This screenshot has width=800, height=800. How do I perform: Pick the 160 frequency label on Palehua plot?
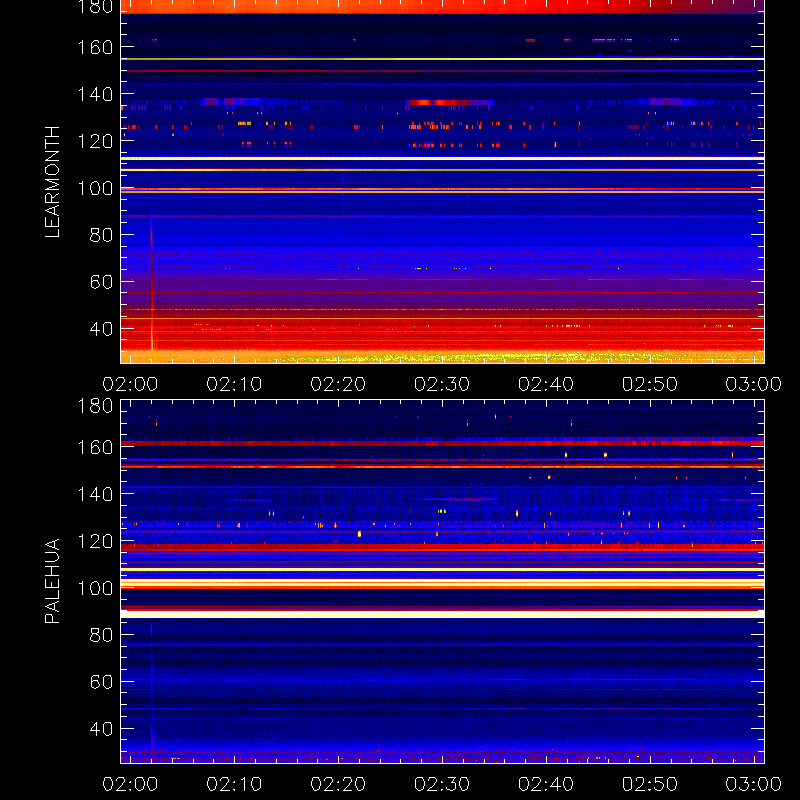coord(95,447)
